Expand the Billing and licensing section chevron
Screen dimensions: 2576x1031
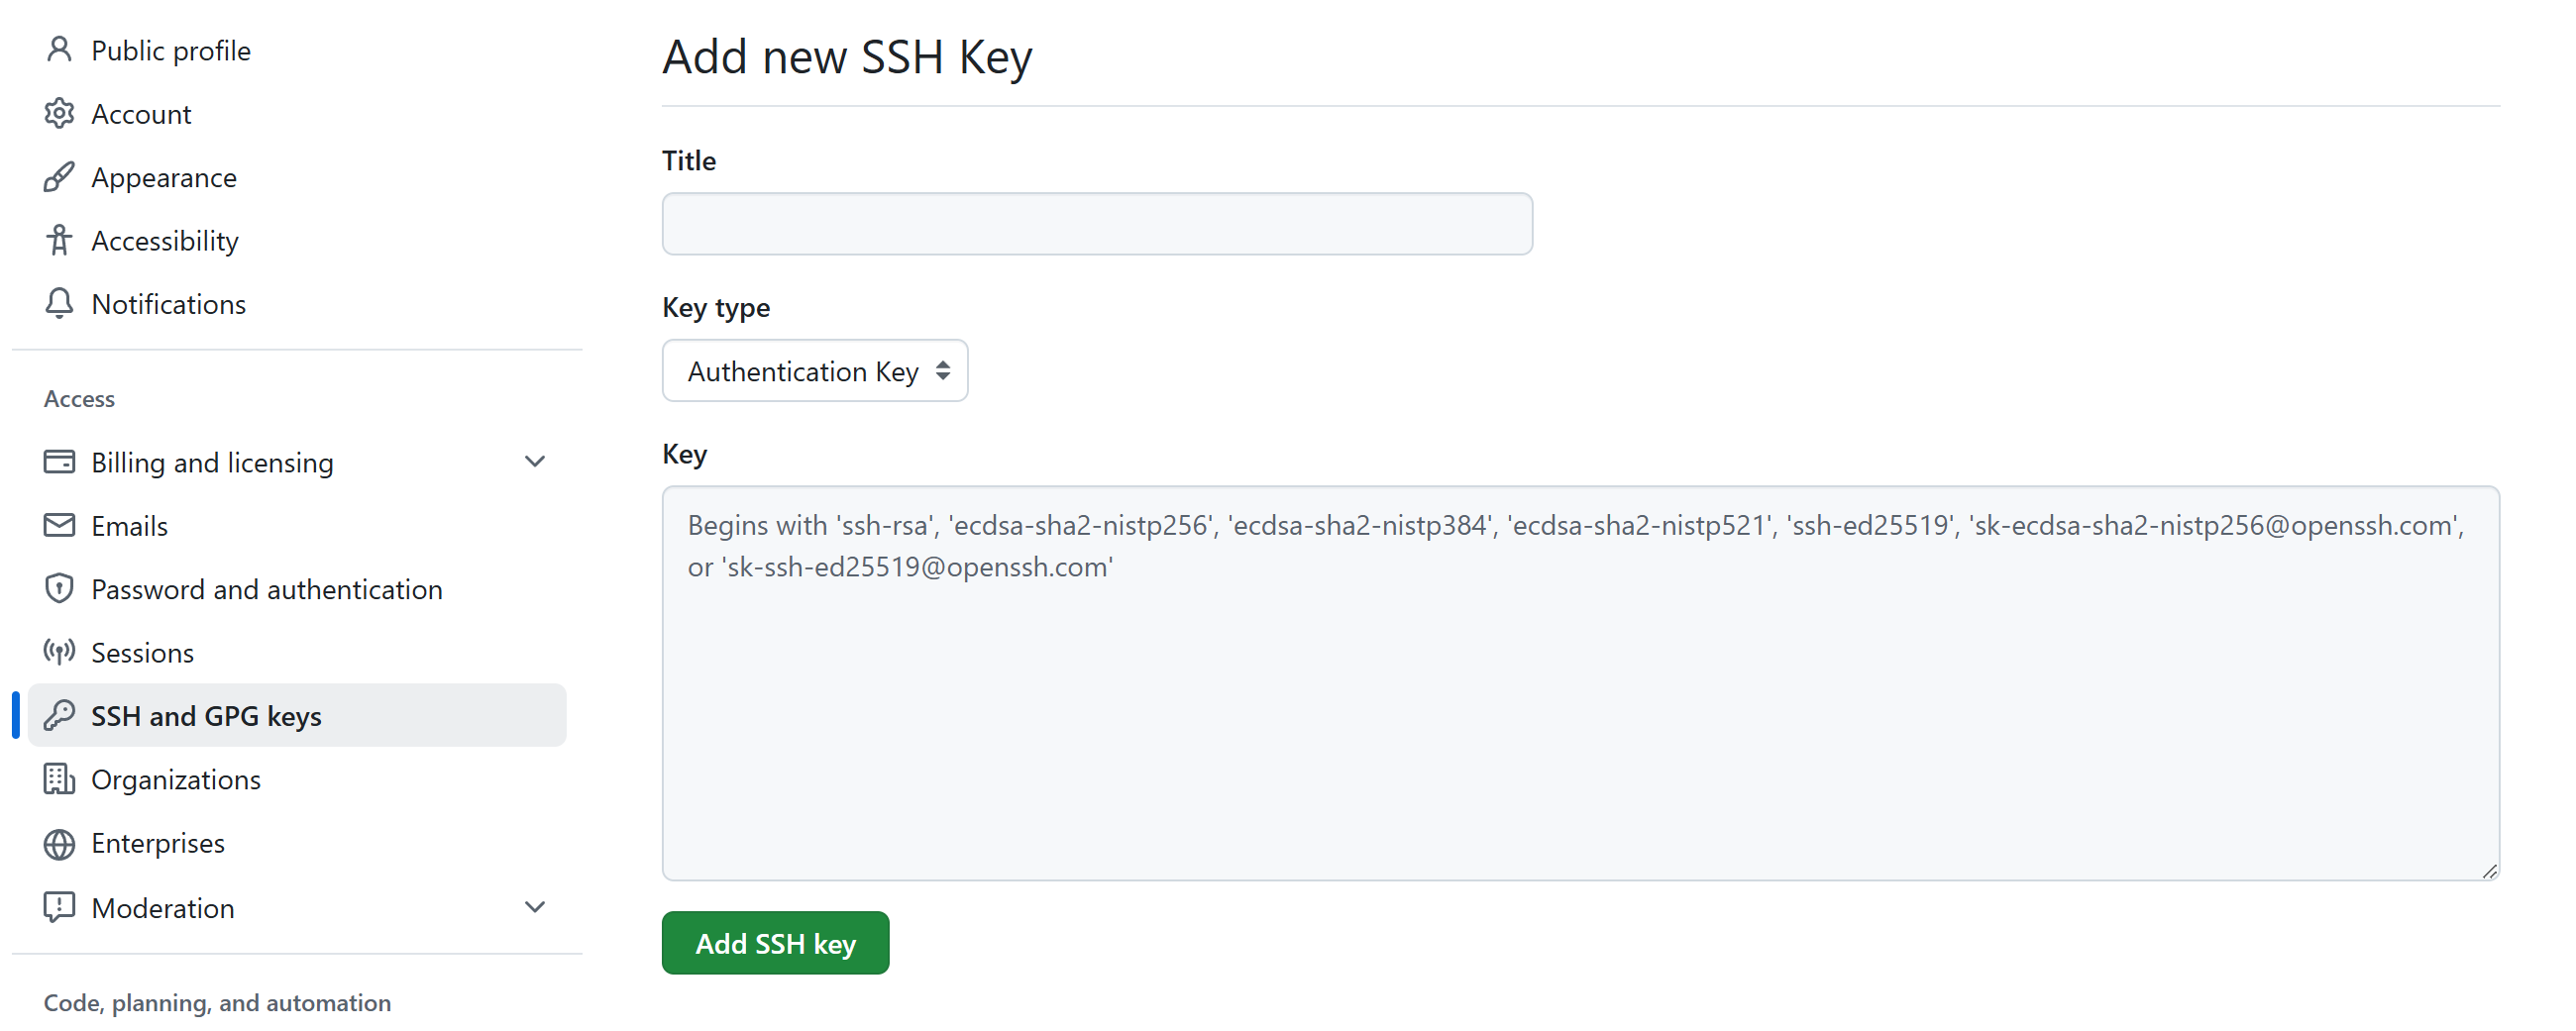coord(535,462)
